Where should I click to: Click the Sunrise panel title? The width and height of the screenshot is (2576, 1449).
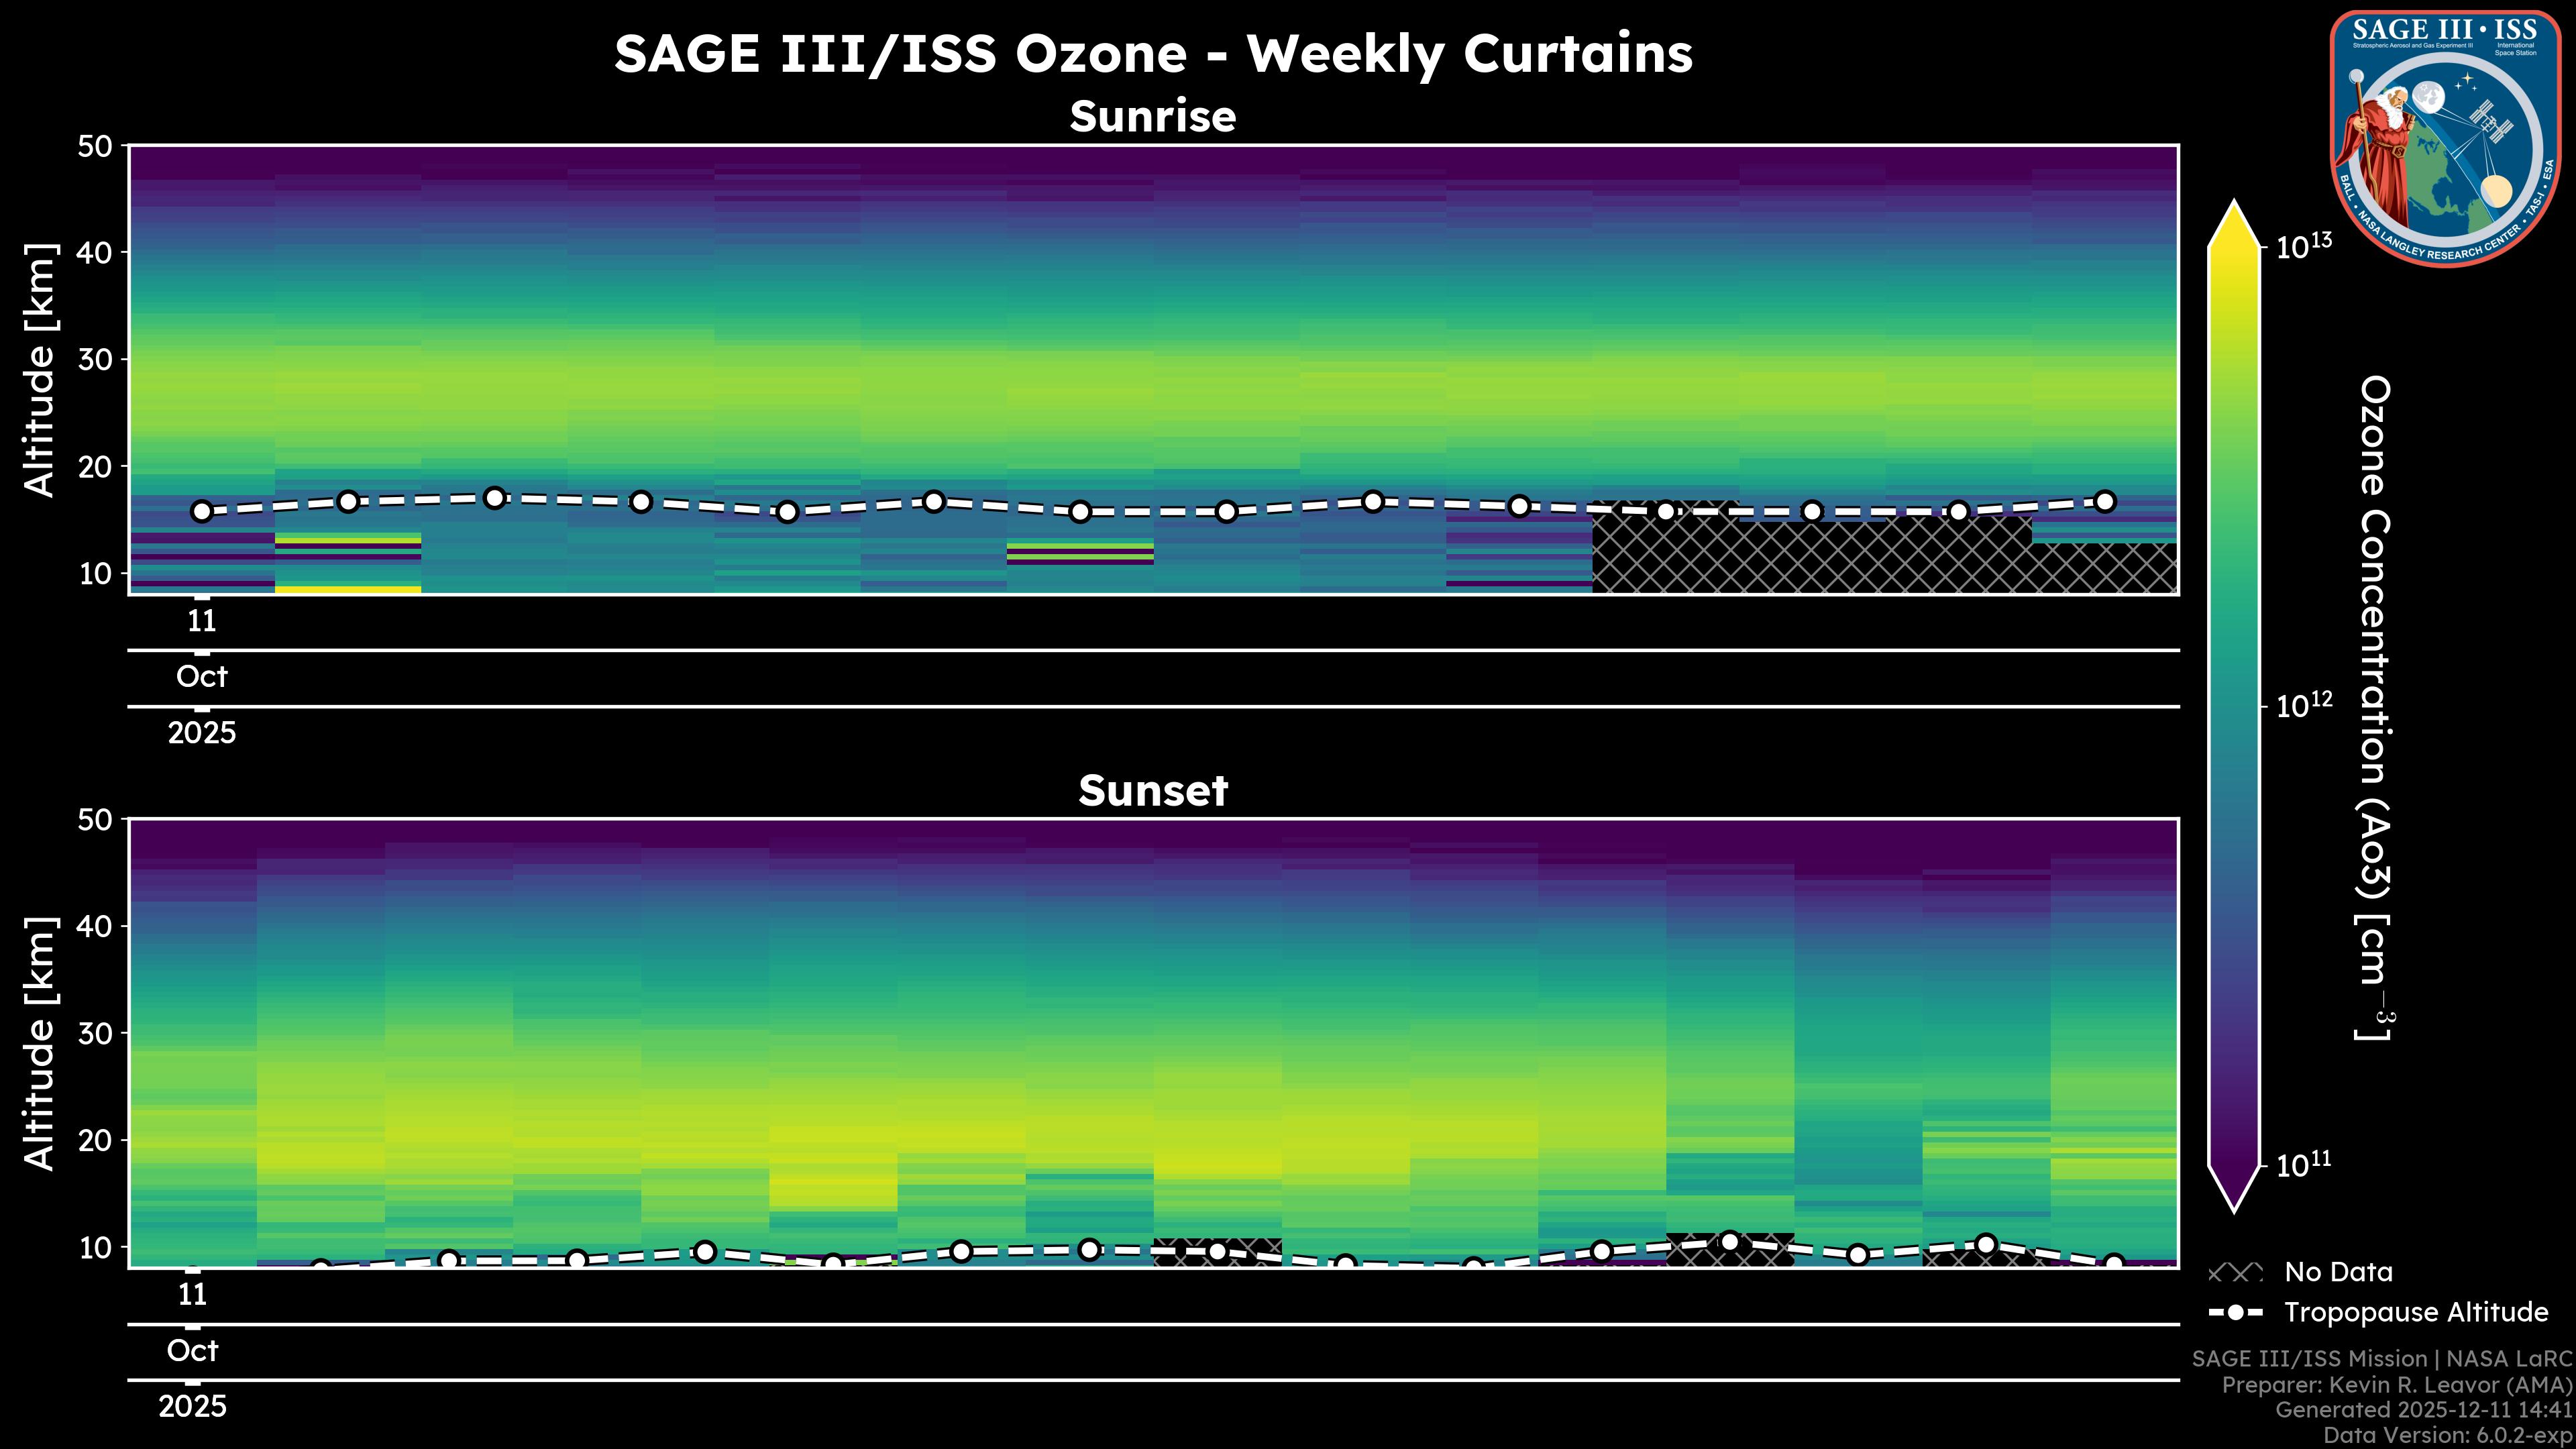coord(1152,117)
